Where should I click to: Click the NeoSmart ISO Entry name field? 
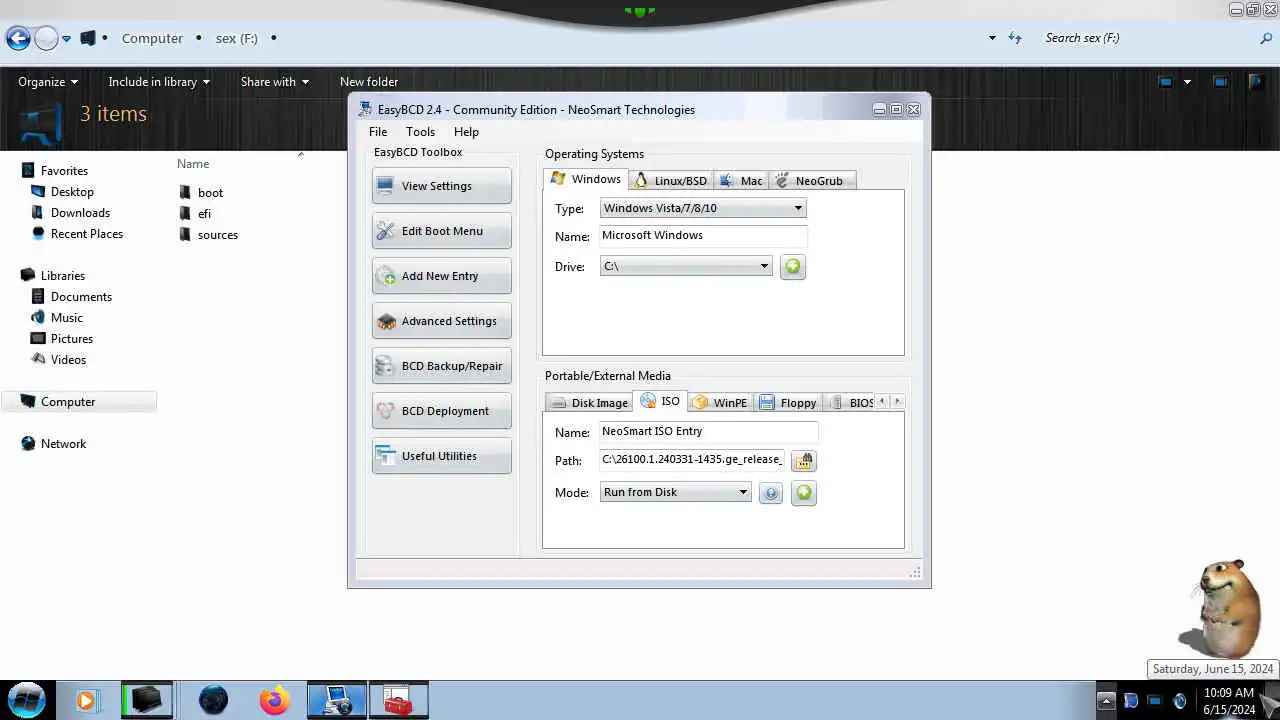pyautogui.click(x=708, y=432)
